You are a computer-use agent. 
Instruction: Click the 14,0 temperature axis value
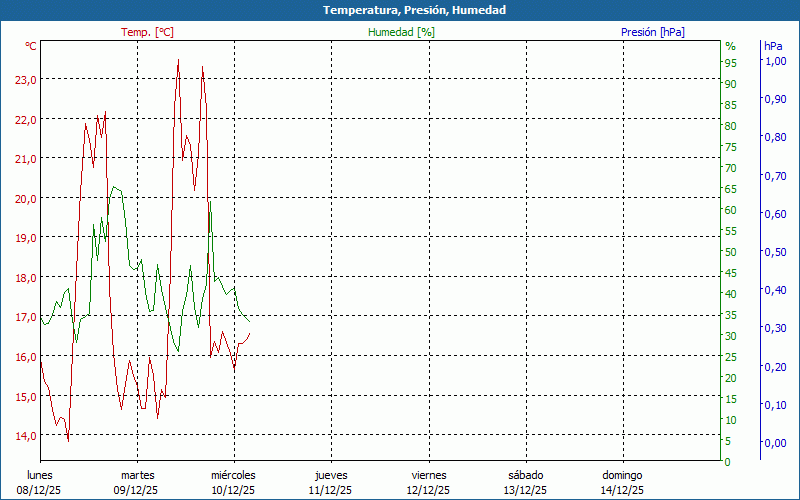click(26, 435)
